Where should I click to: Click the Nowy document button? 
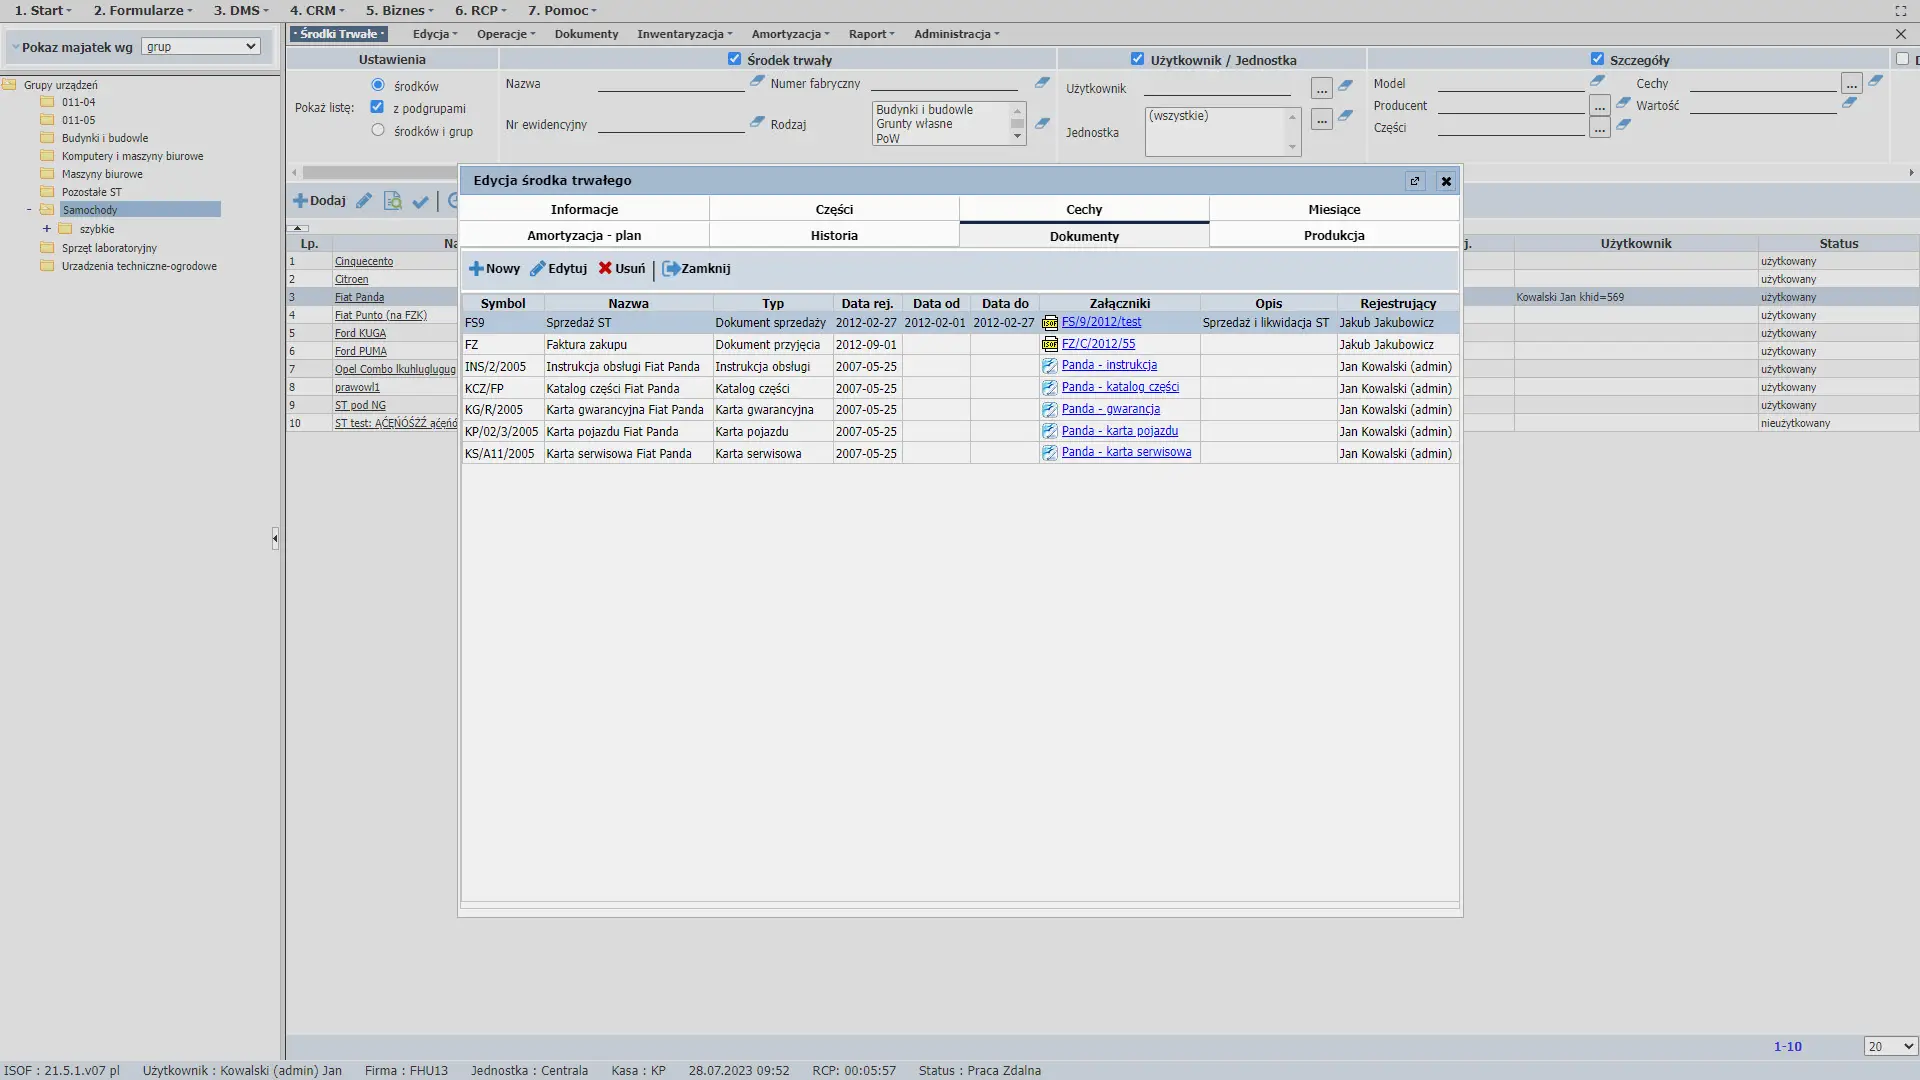pyautogui.click(x=494, y=269)
